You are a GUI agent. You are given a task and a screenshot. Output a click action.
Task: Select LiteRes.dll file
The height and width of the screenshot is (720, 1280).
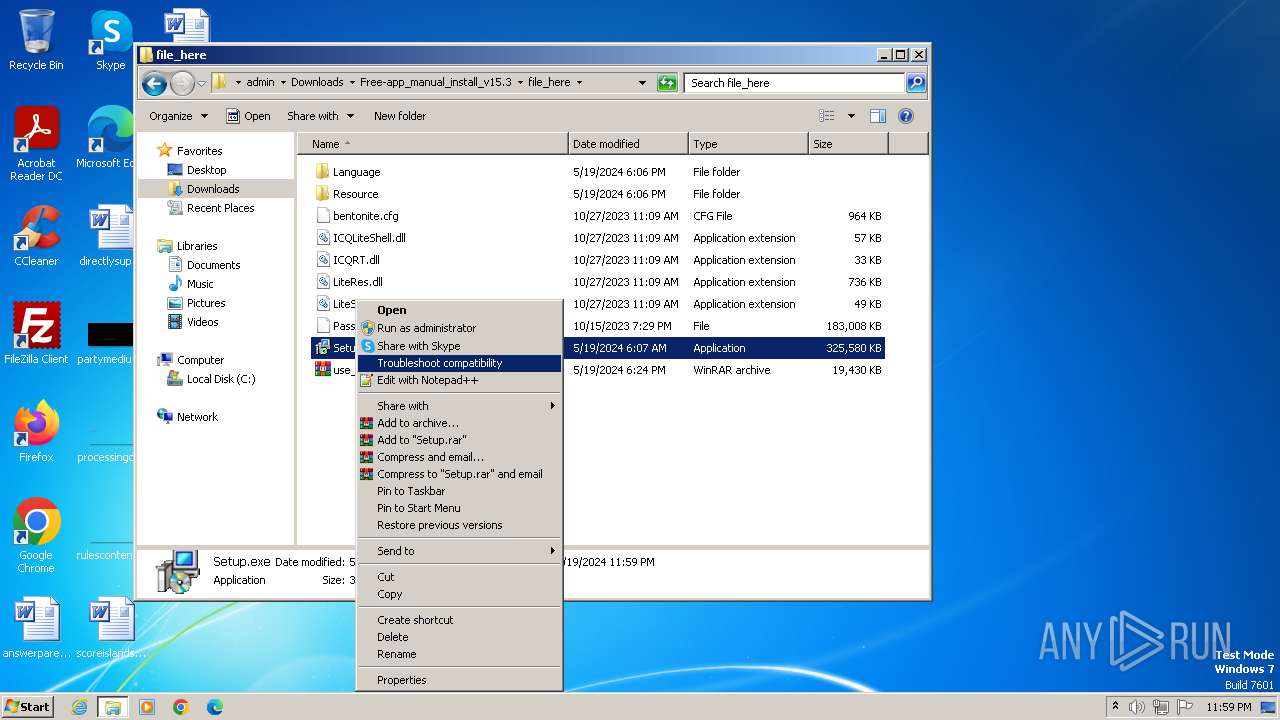pyautogui.click(x=598, y=282)
